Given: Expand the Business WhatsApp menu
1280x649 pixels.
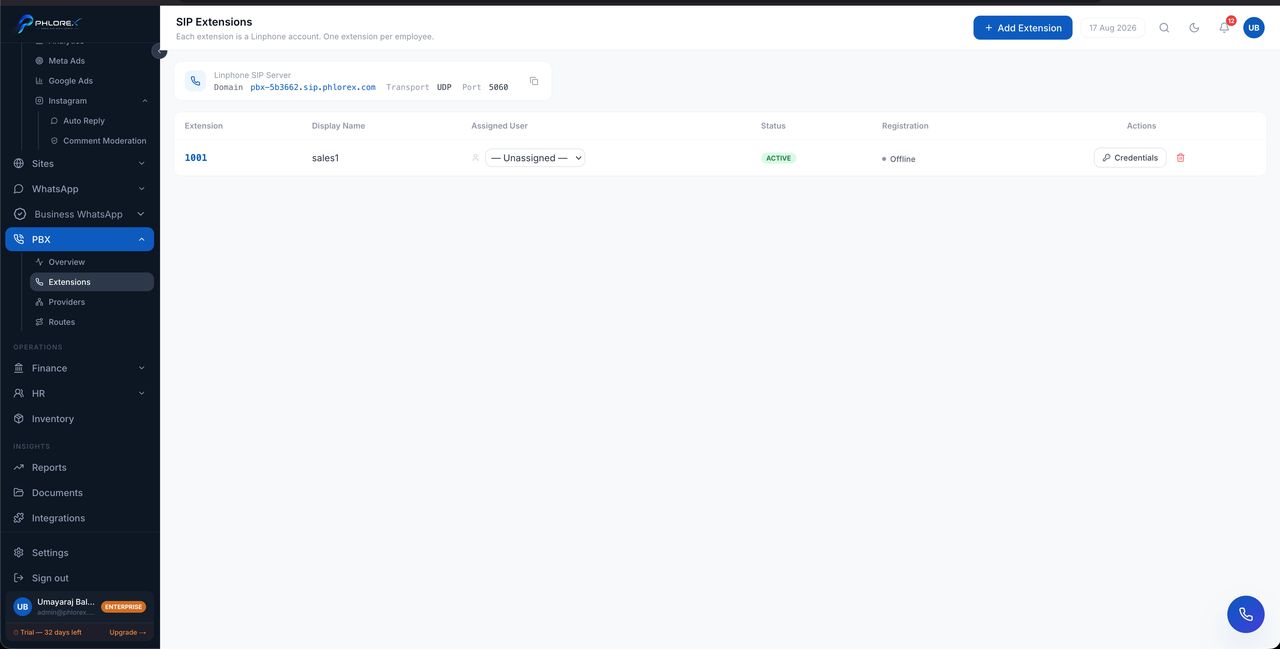Looking at the screenshot, I should [x=79, y=214].
